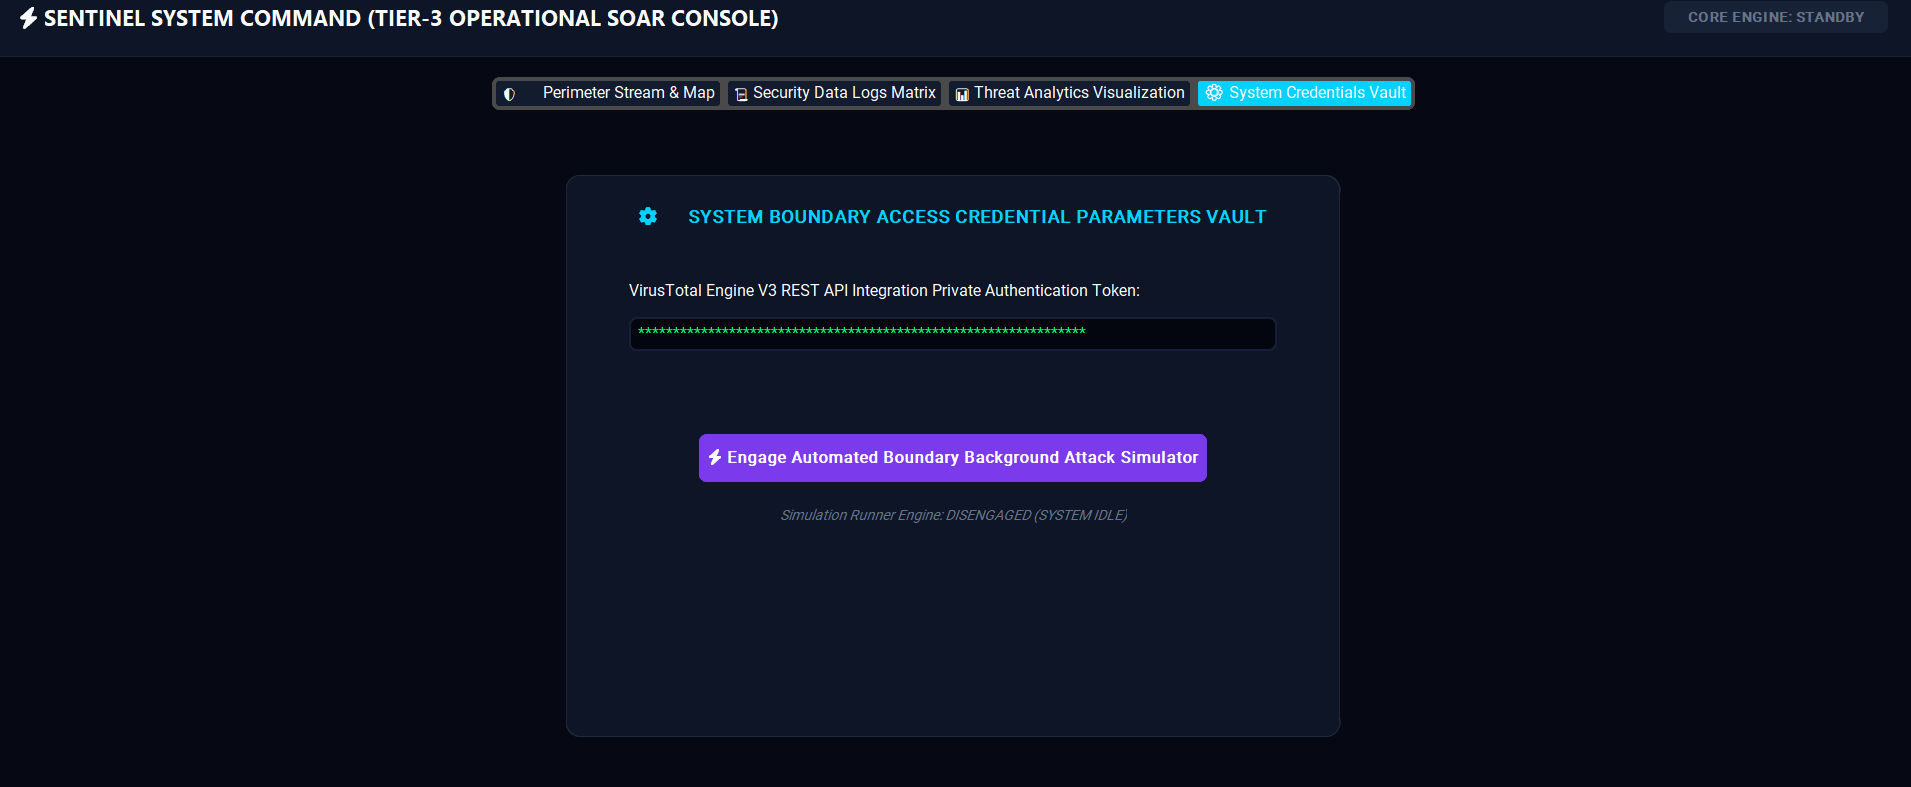Open Threat Analytics Visualization tab

1070,93
